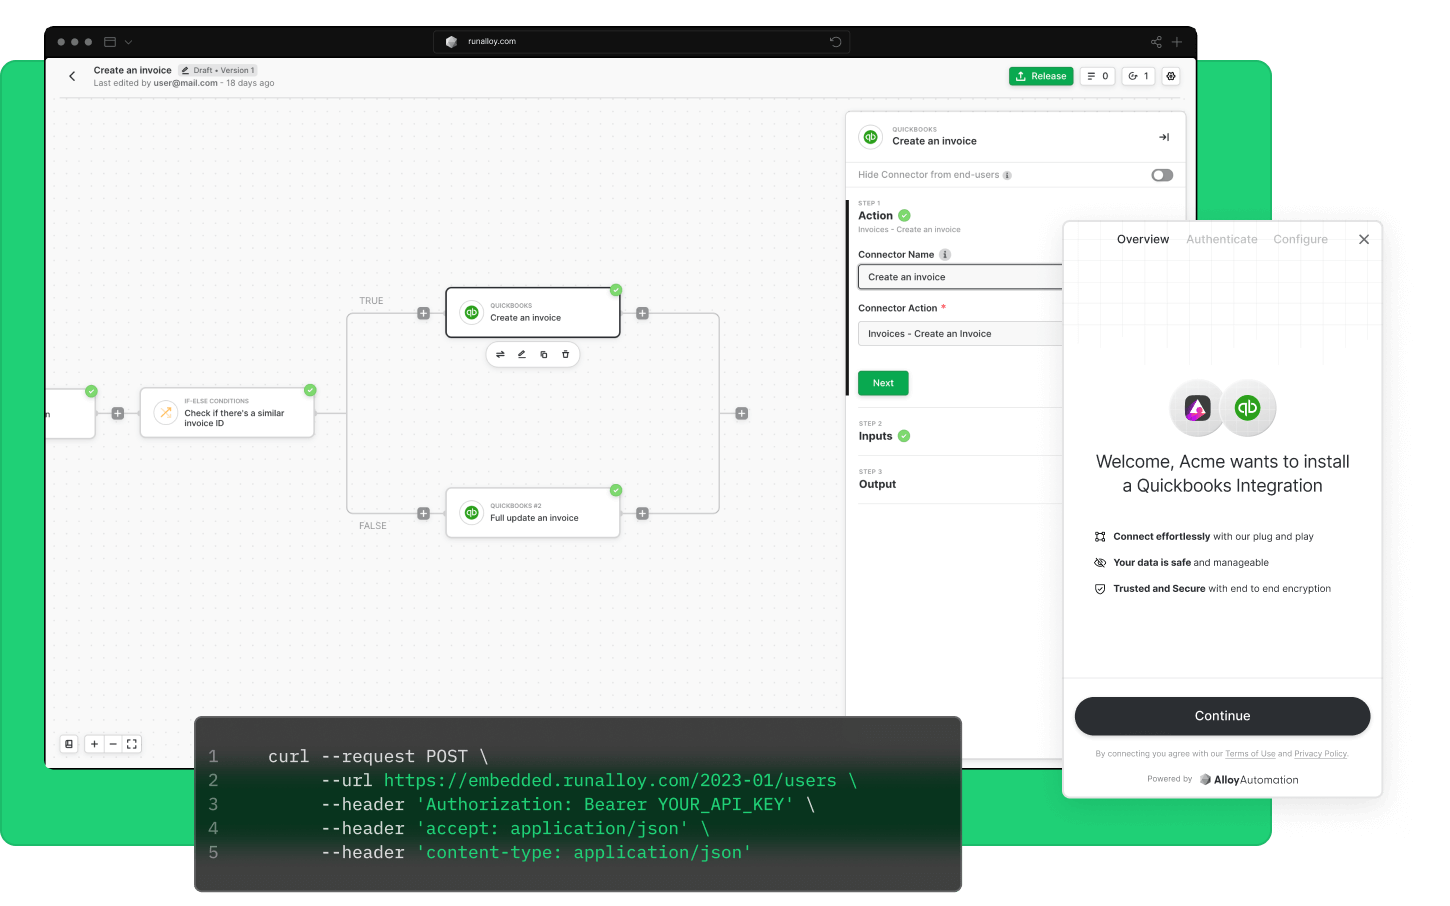
Task: Click the Release button
Action: pos(1041,76)
